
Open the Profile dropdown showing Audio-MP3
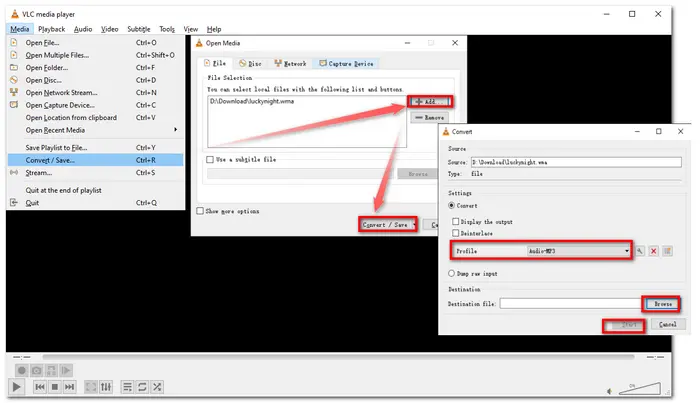(579, 251)
